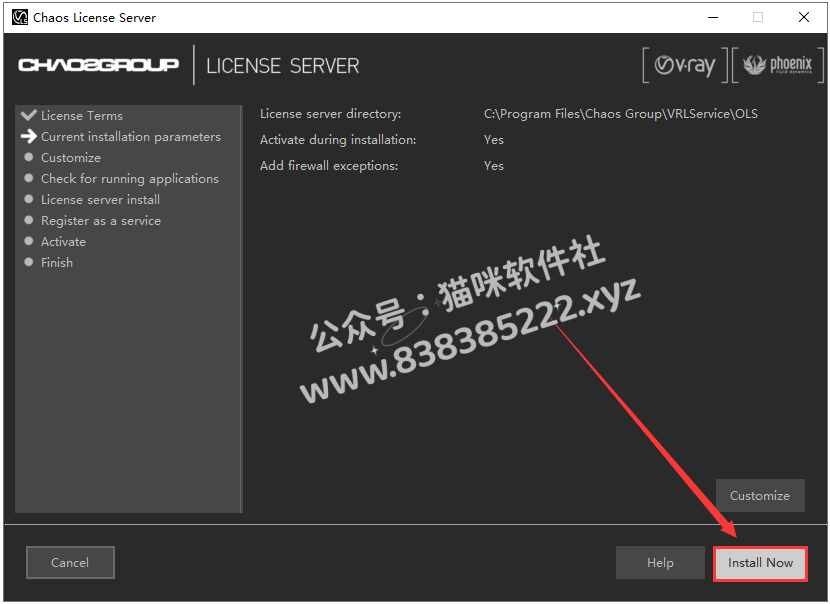Click the LICENSE SERVER header text
Viewport: 830px width, 604px height.
283,66
